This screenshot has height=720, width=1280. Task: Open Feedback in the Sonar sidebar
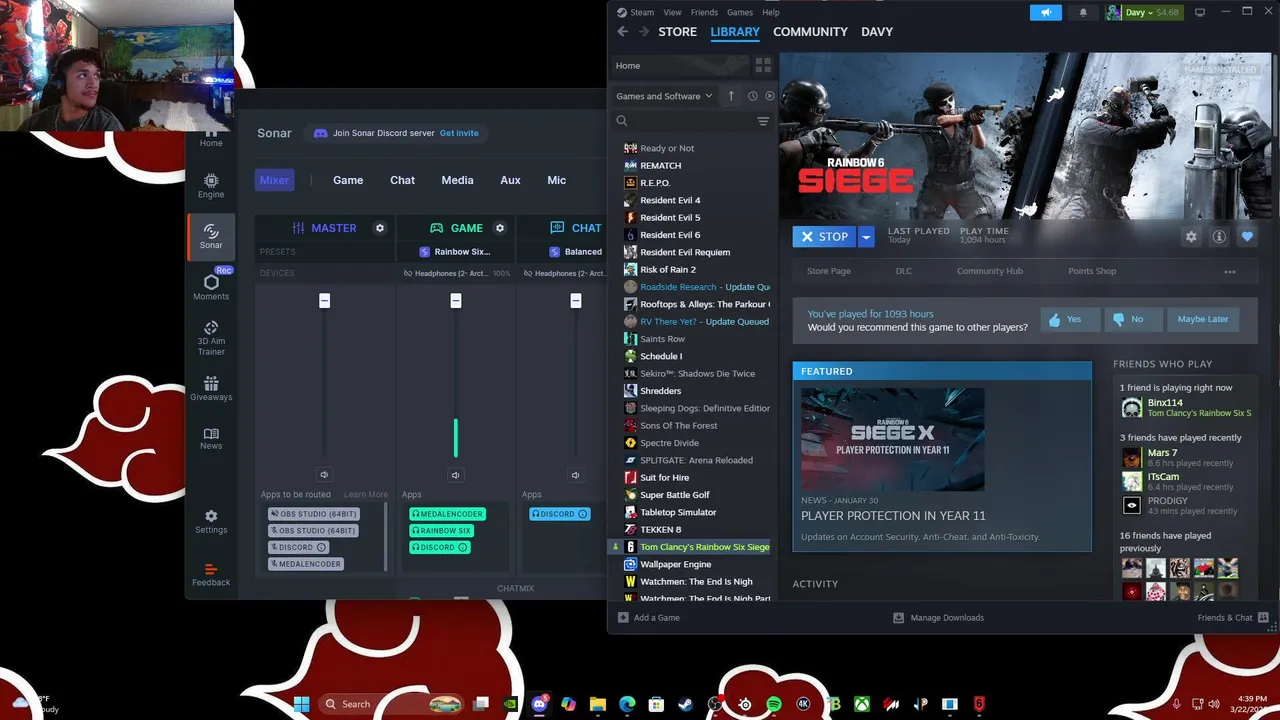[211, 574]
